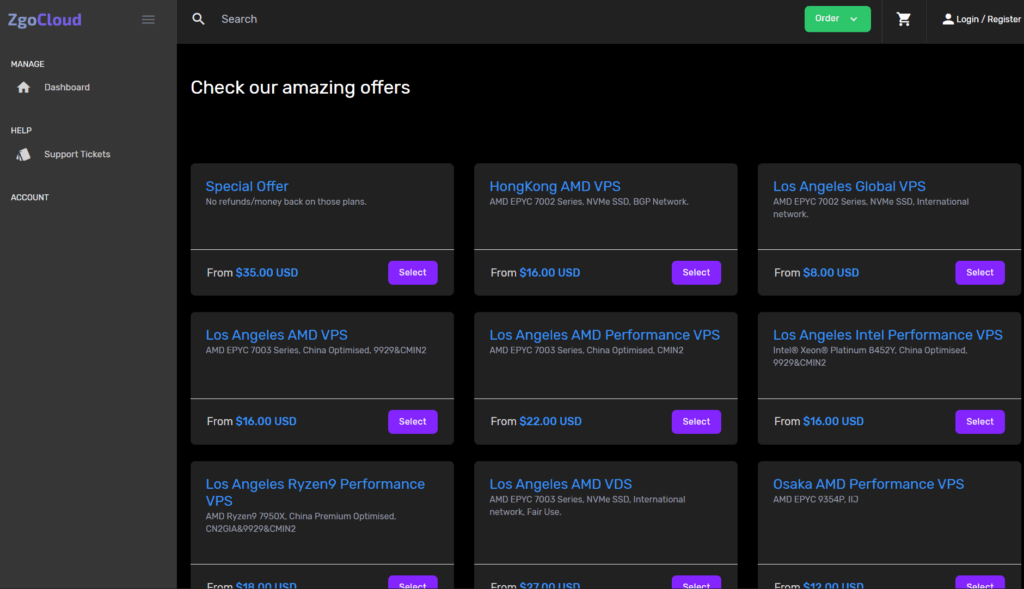Select Los Angeles AMD Performance VPS
This screenshot has width=1024, height=589.
coord(696,422)
